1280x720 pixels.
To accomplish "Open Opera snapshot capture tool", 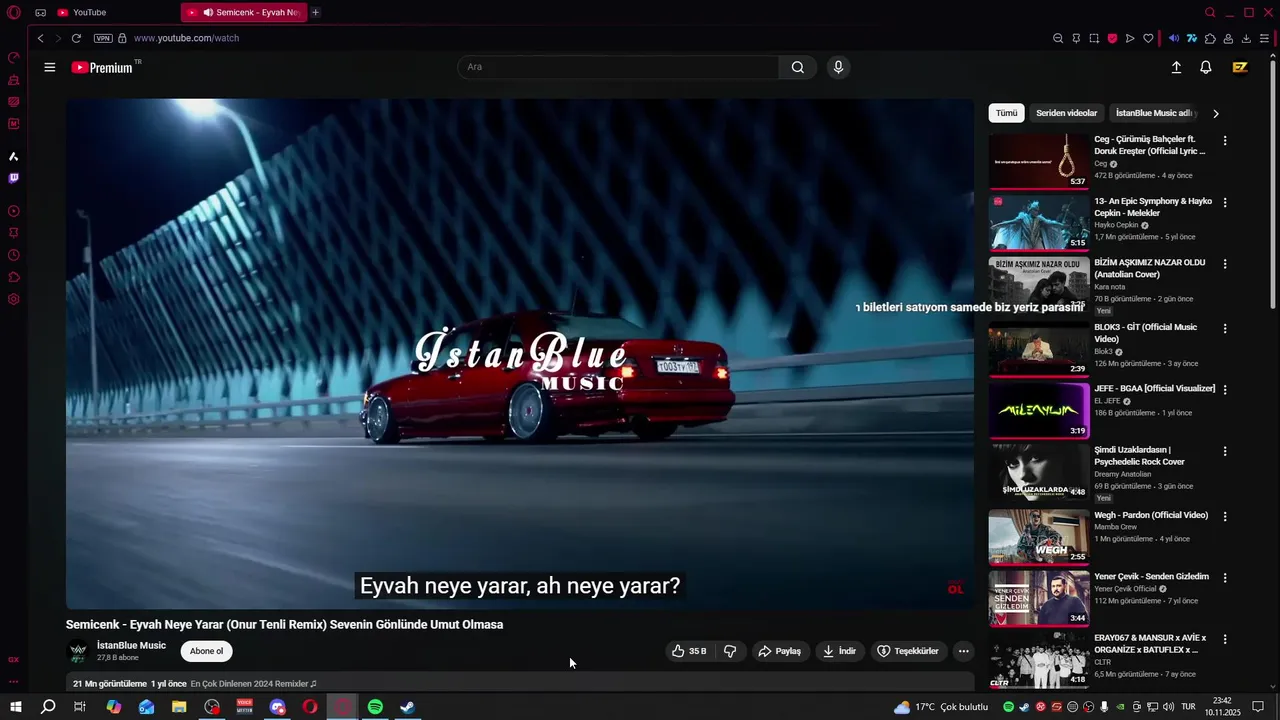I will pyautogui.click(x=1094, y=38).
